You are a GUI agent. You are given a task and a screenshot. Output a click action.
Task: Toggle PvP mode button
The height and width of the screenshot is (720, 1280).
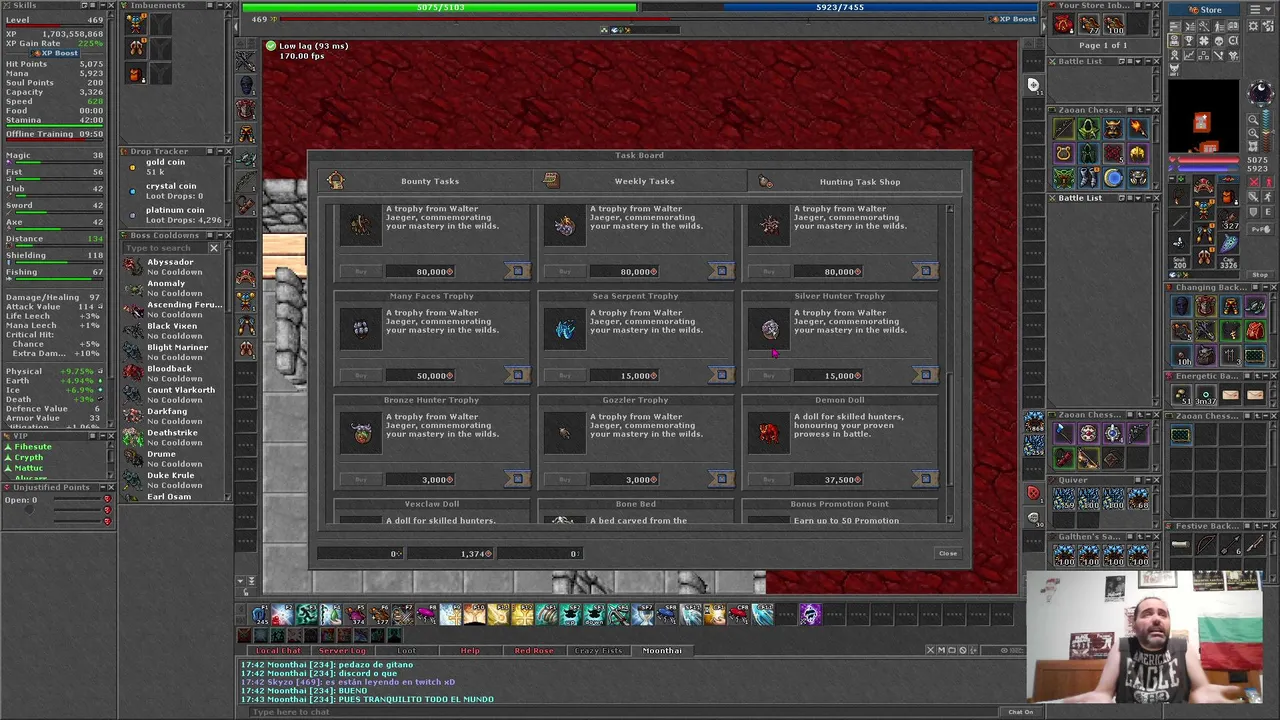point(1259,230)
